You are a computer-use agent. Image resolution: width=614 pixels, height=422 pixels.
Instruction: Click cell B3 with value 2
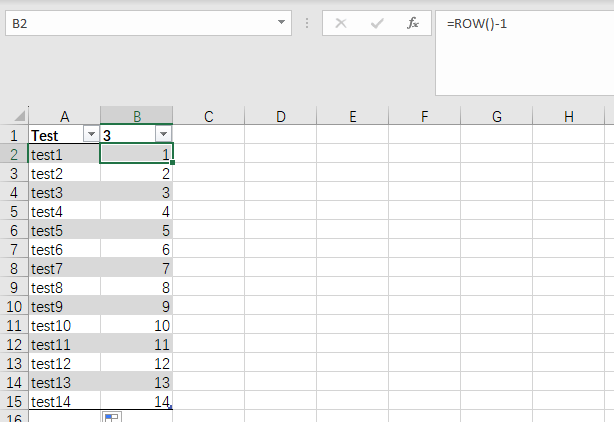click(136, 173)
